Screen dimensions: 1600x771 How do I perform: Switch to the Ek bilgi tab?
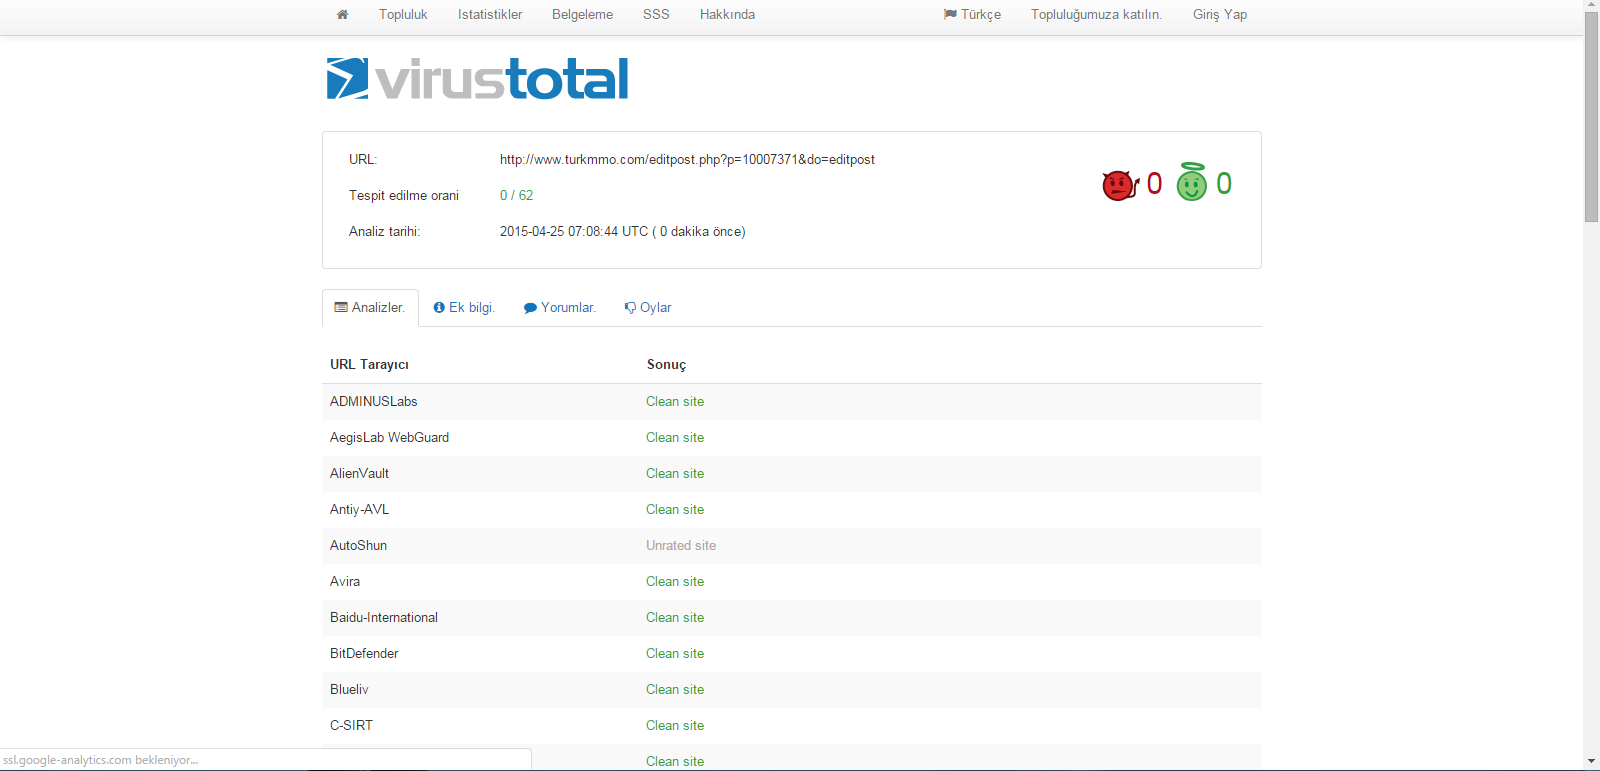click(x=464, y=308)
